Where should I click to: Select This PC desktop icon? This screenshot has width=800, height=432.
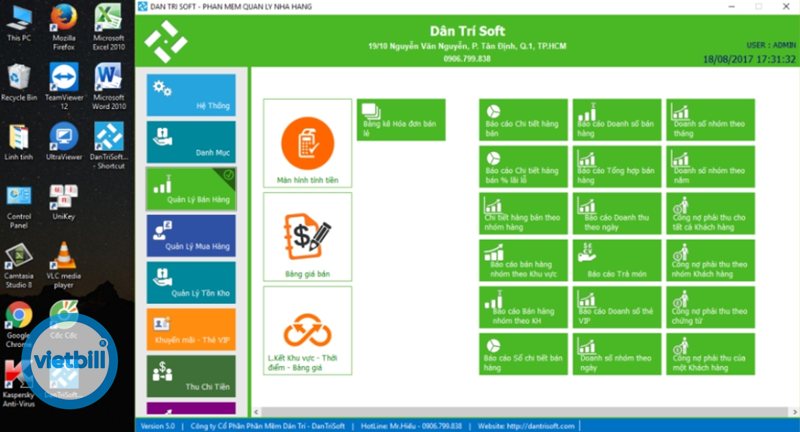click(19, 23)
